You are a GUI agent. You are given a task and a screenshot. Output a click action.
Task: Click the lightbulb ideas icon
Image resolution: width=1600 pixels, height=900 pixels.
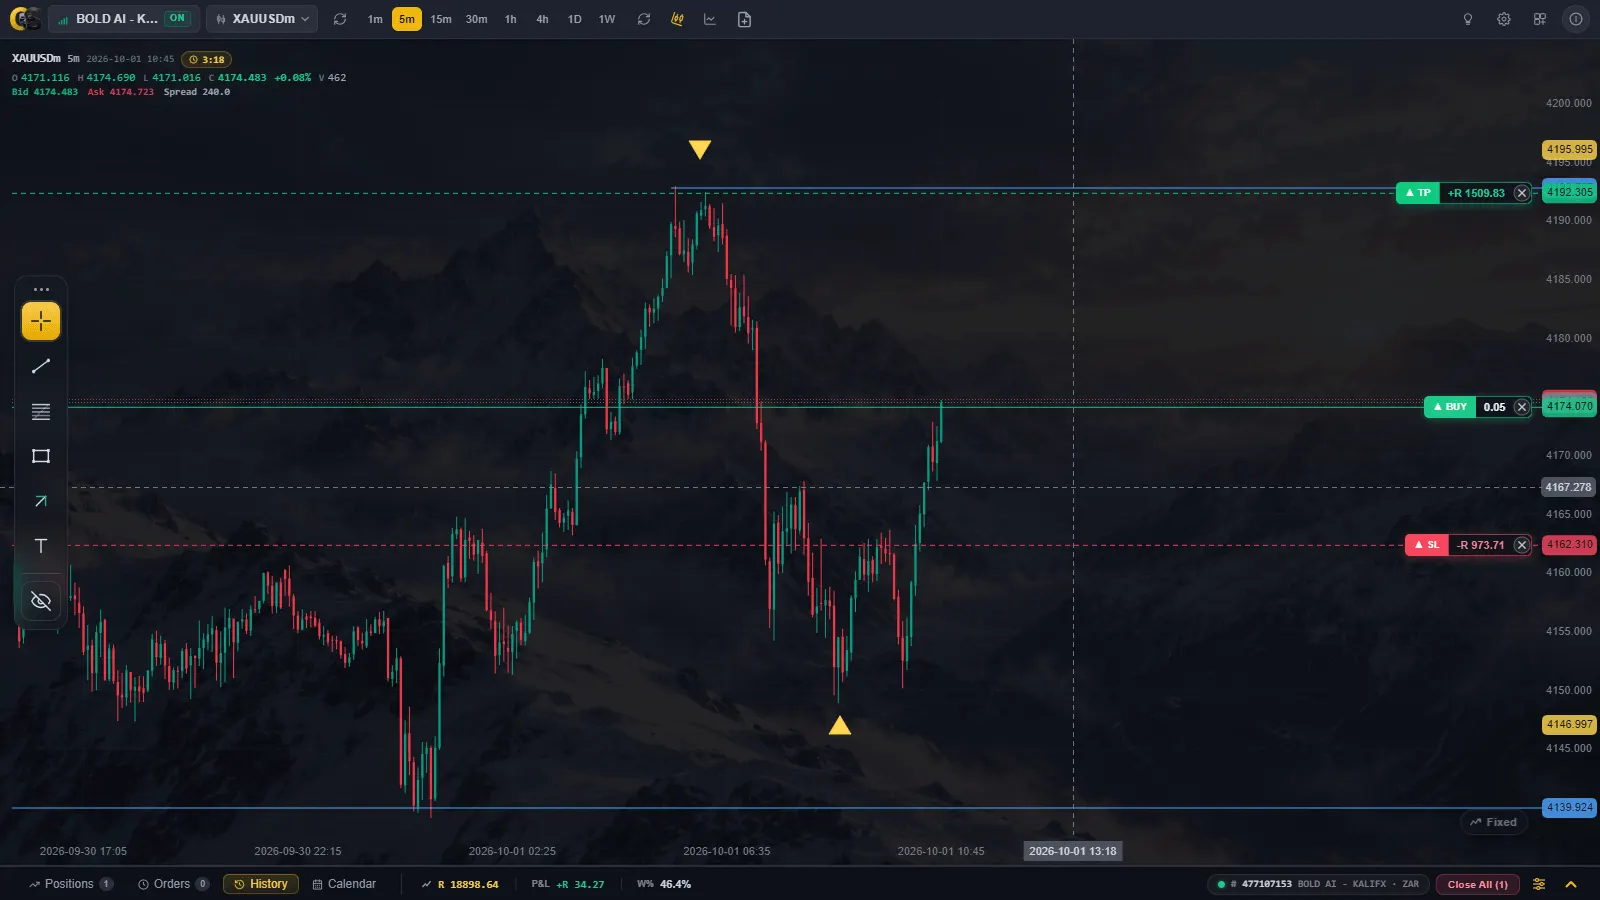click(1468, 19)
